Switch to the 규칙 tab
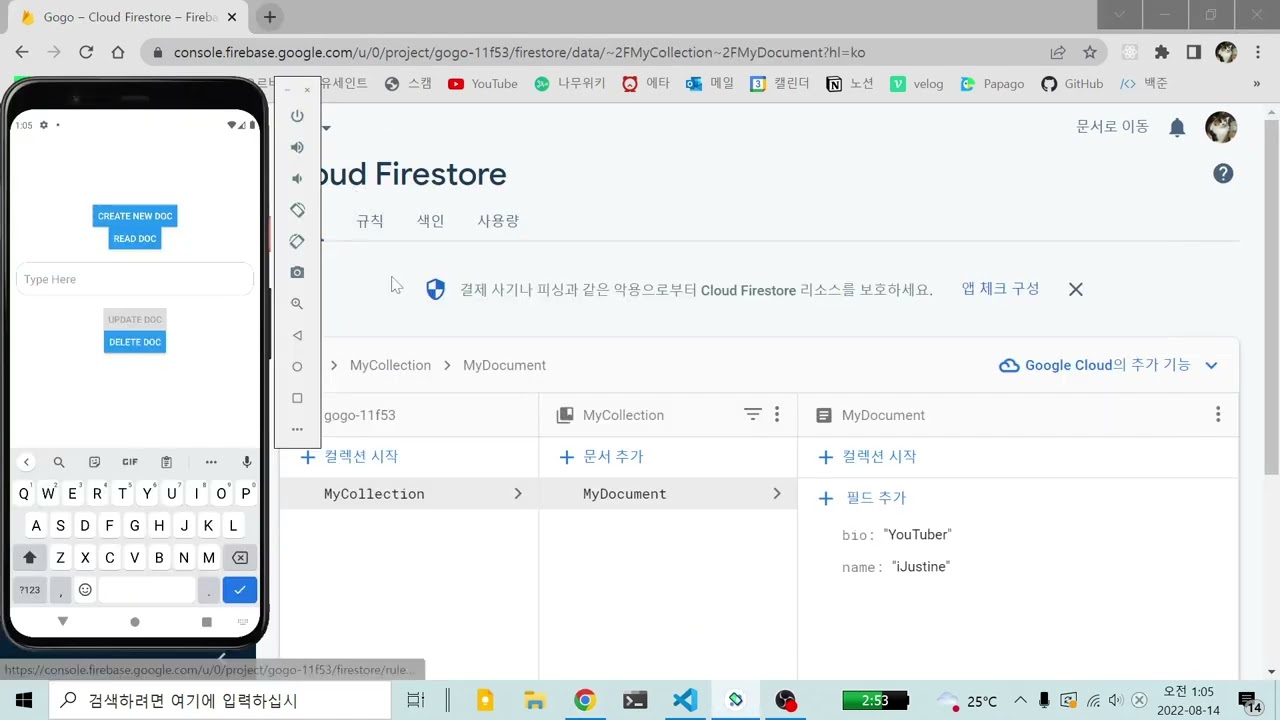1280x720 pixels. pos(370,221)
